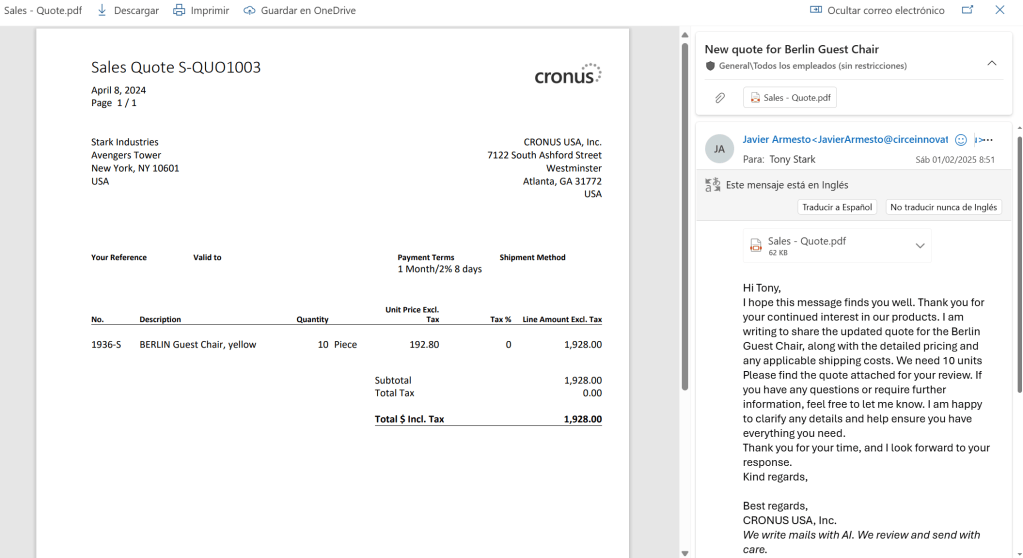The width and height of the screenshot is (1023, 558).
Task: Click the unit price 192.80
Action: coord(424,345)
